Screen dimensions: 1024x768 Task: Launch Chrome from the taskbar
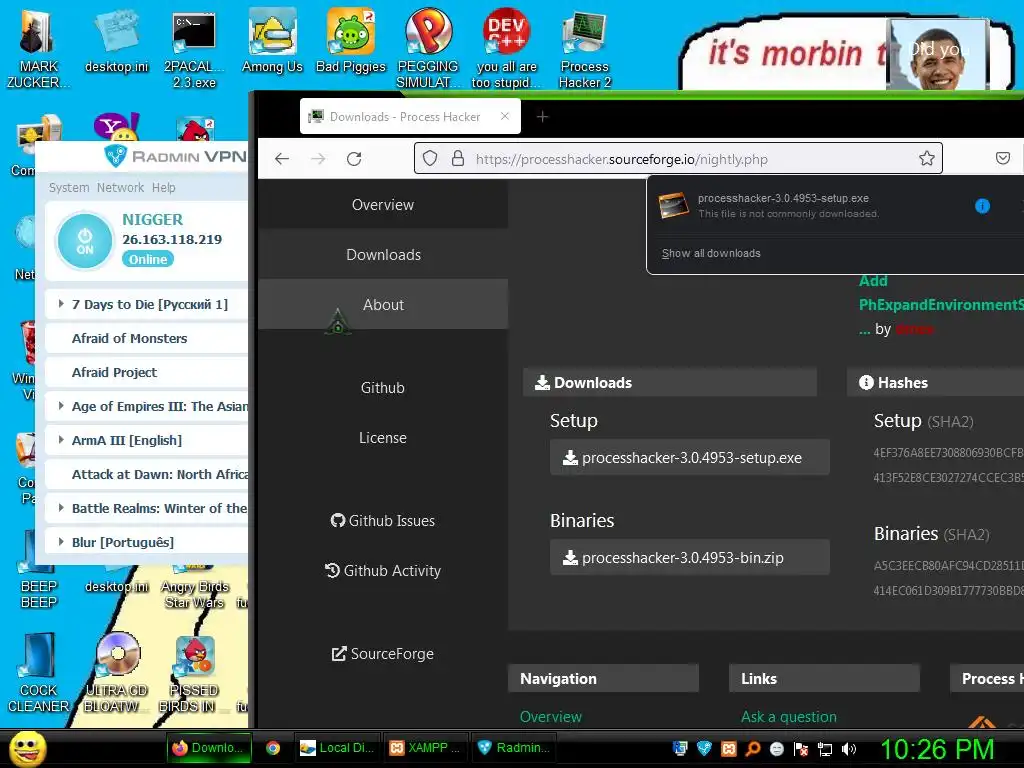tap(273, 748)
